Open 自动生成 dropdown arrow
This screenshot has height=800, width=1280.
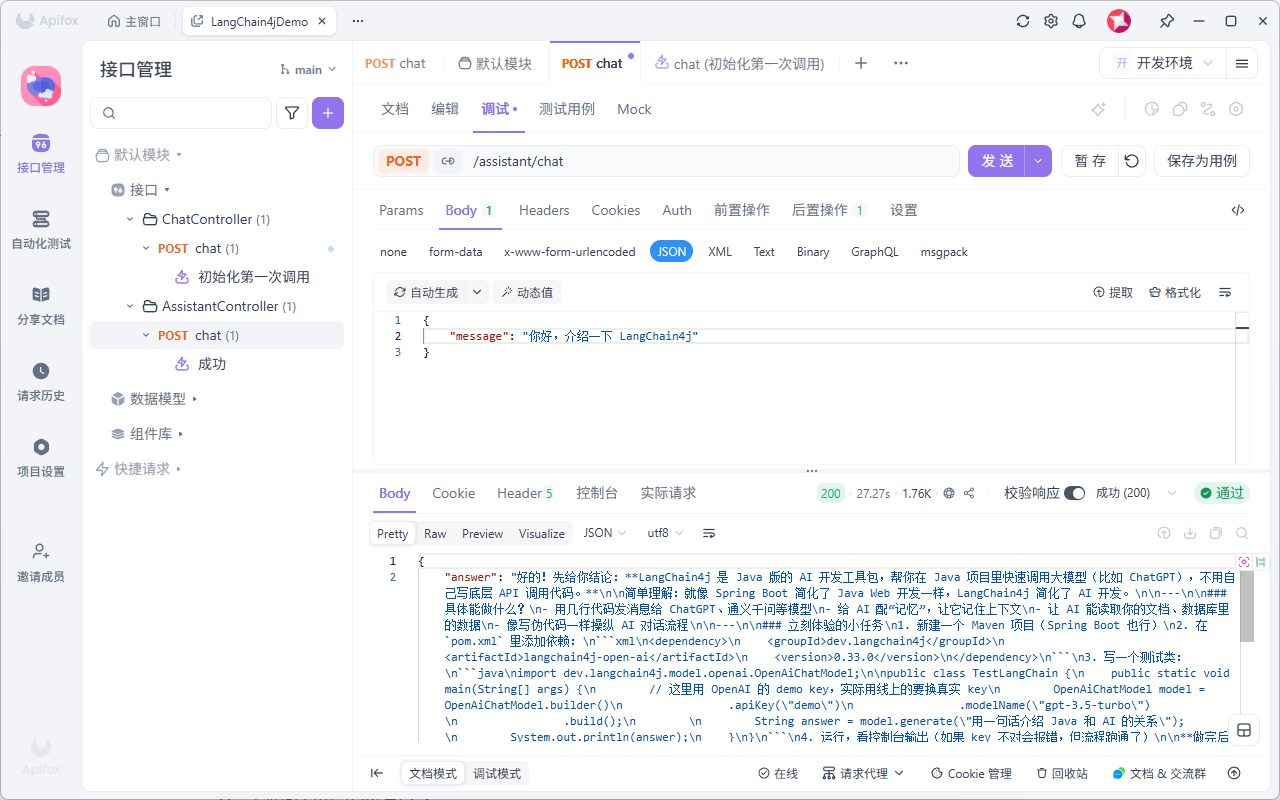[x=477, y=292]
